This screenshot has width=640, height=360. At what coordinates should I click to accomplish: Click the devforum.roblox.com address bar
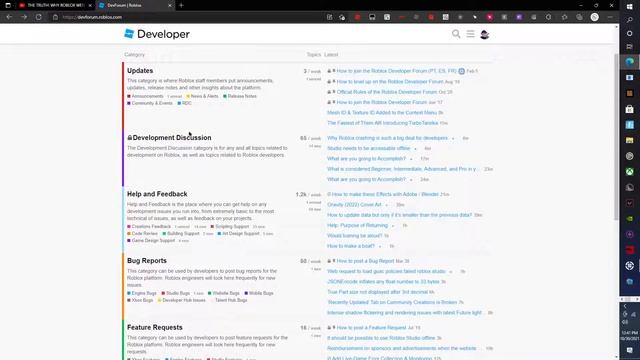click(188, 17)
